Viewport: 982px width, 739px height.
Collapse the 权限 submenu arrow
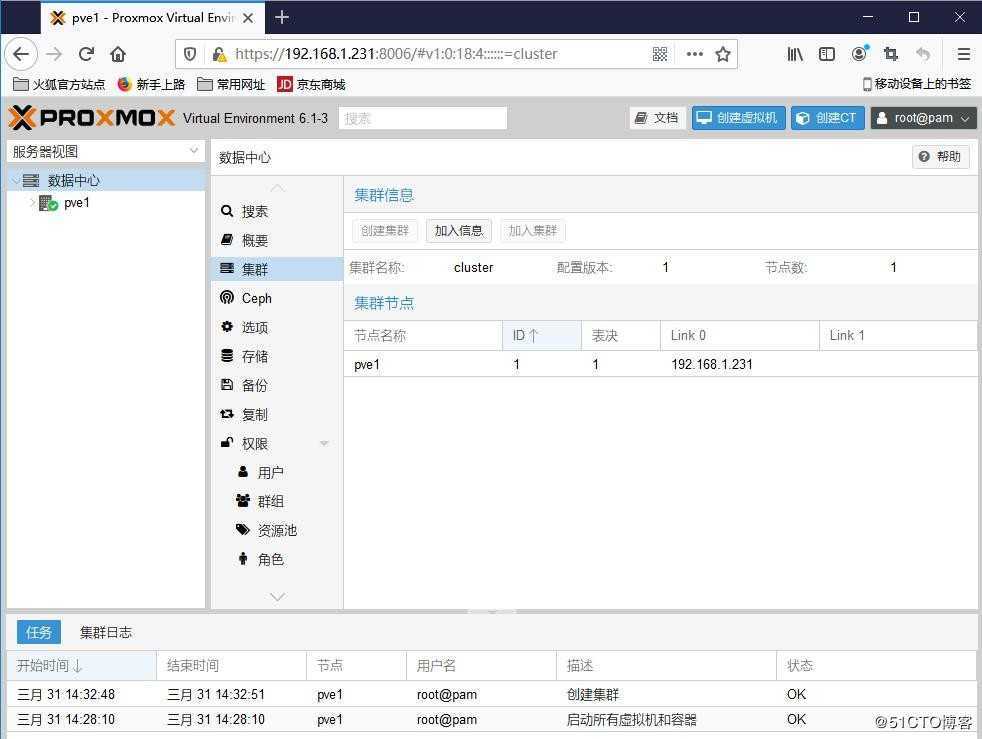coord(324,443)
